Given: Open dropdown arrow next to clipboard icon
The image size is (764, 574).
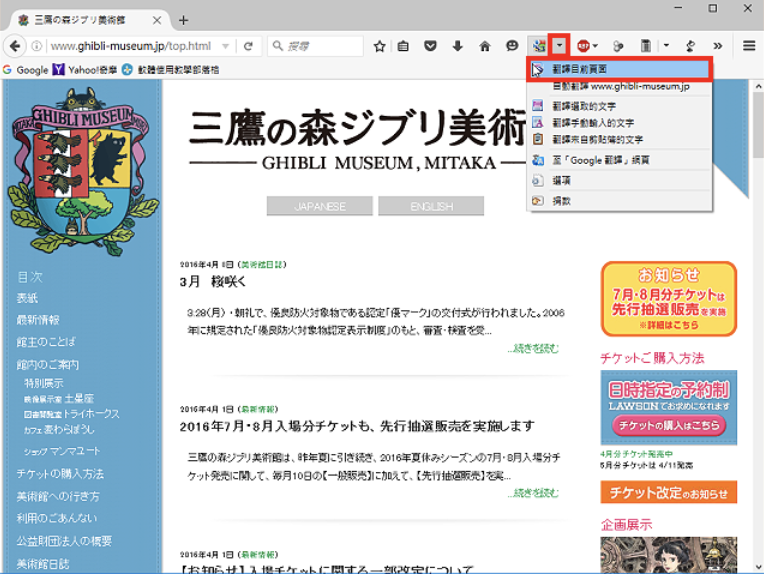Looking at the screenshot, I should coord(666,46).
